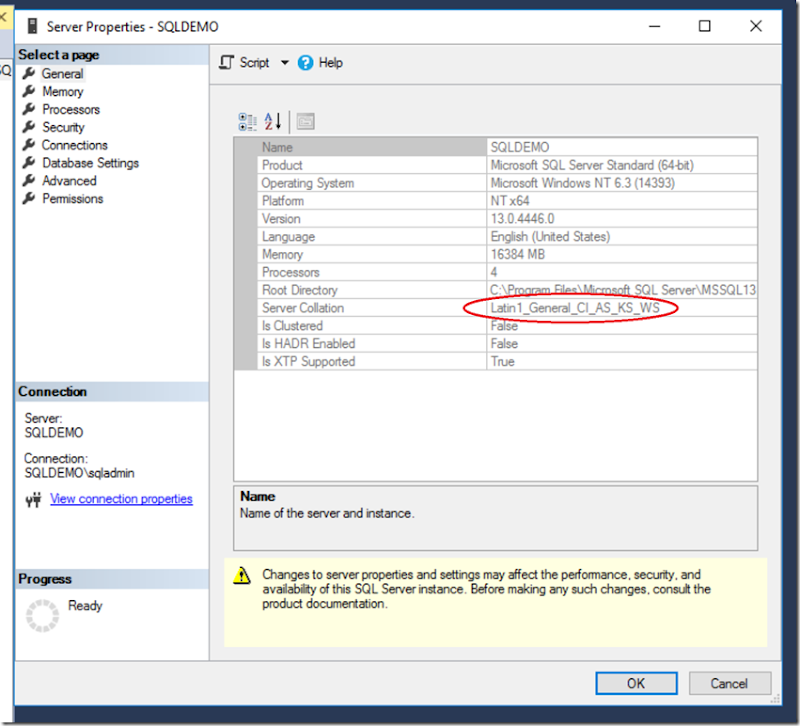Select the Operating System property label

308,183
